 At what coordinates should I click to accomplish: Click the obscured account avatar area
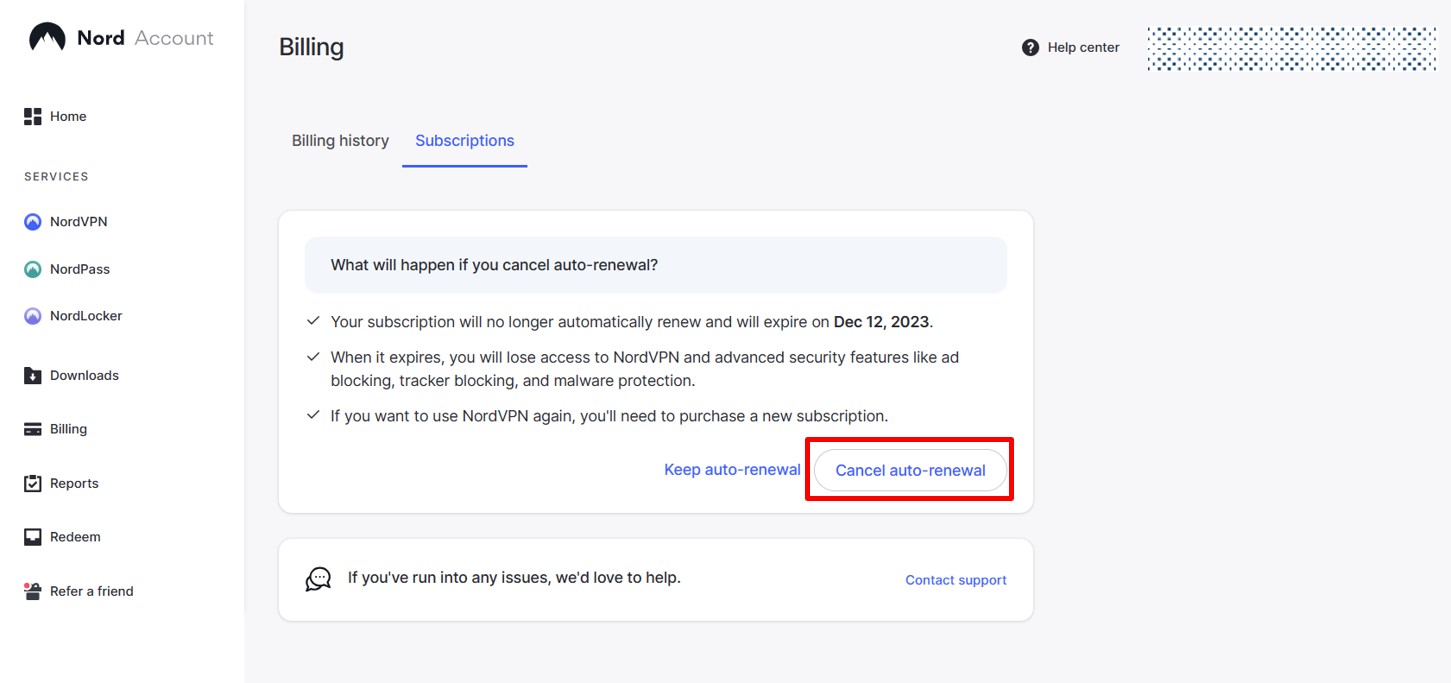(x=1290, y=47)
